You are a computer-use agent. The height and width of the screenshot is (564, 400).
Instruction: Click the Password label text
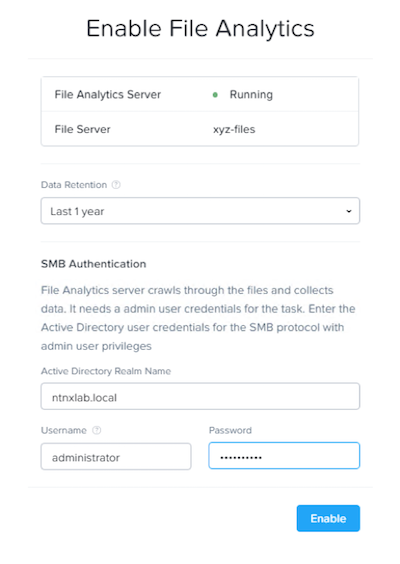230,430
